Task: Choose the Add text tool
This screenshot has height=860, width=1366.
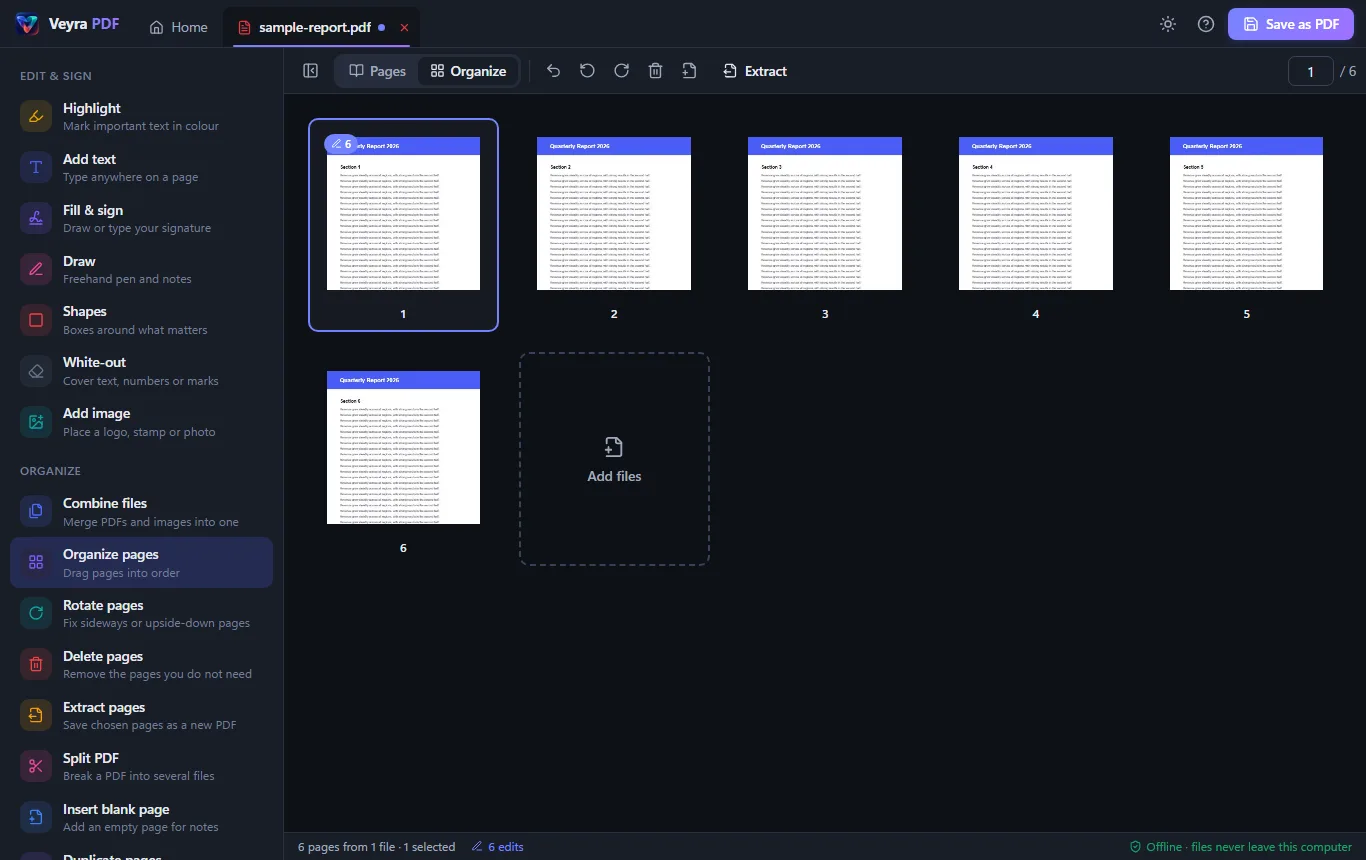Action: tap(141, 167)
